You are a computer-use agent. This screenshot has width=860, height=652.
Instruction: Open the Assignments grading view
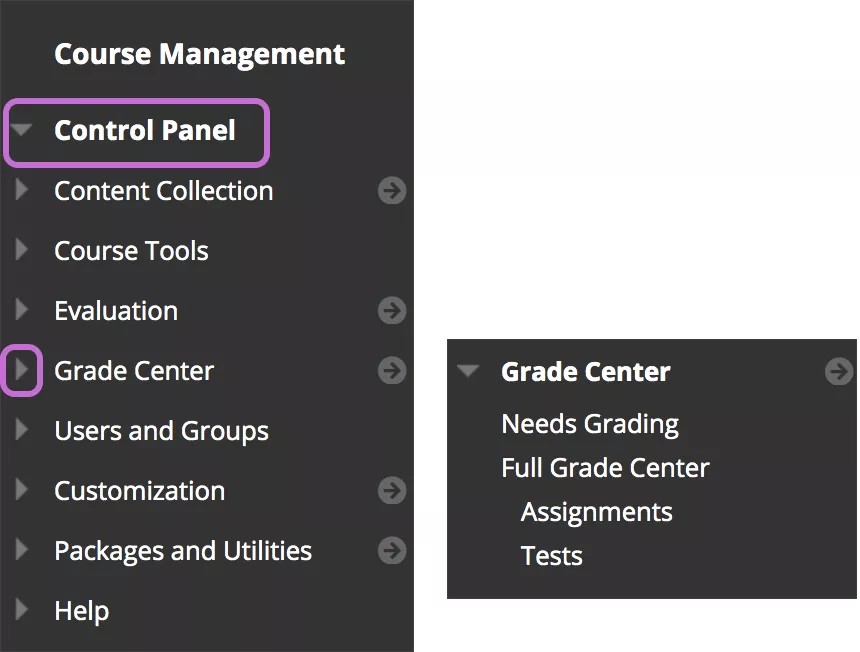pyautogui.click(x=596, y=511)
